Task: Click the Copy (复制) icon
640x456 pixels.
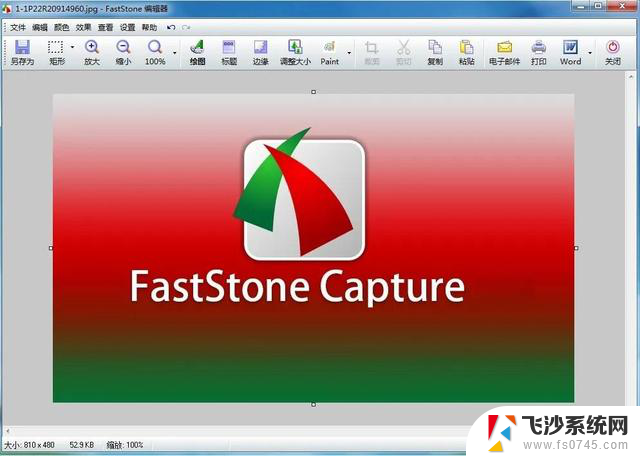Action: (435, 52)
